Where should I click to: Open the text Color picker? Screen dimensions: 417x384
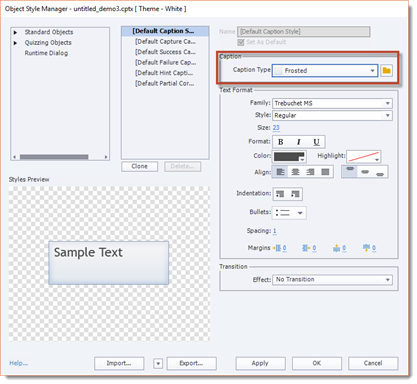tap(289, 156)
